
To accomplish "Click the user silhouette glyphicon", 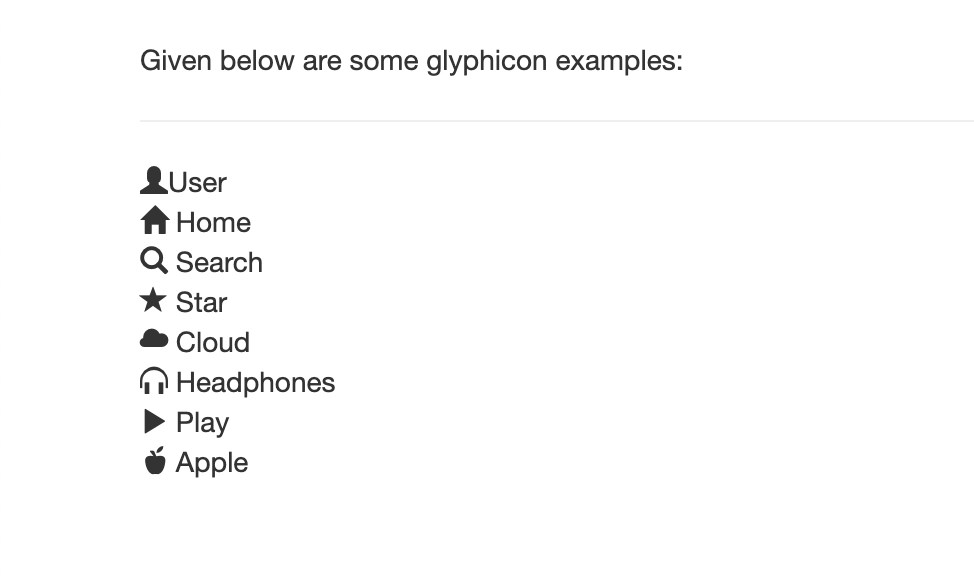I will [x=153, y=180].
